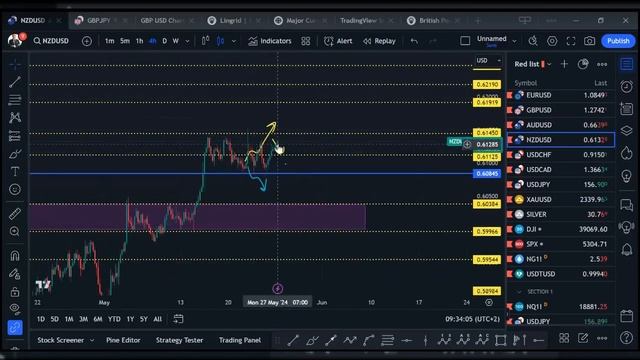Select the brush drawing tool
640x360 pixels.
pos(15,154)
